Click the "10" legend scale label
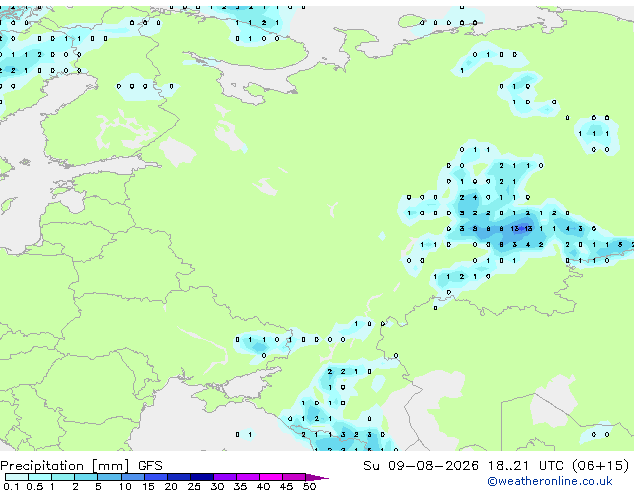Image resolution: width=634 pixels, height=490 pixels. point(125,486)
